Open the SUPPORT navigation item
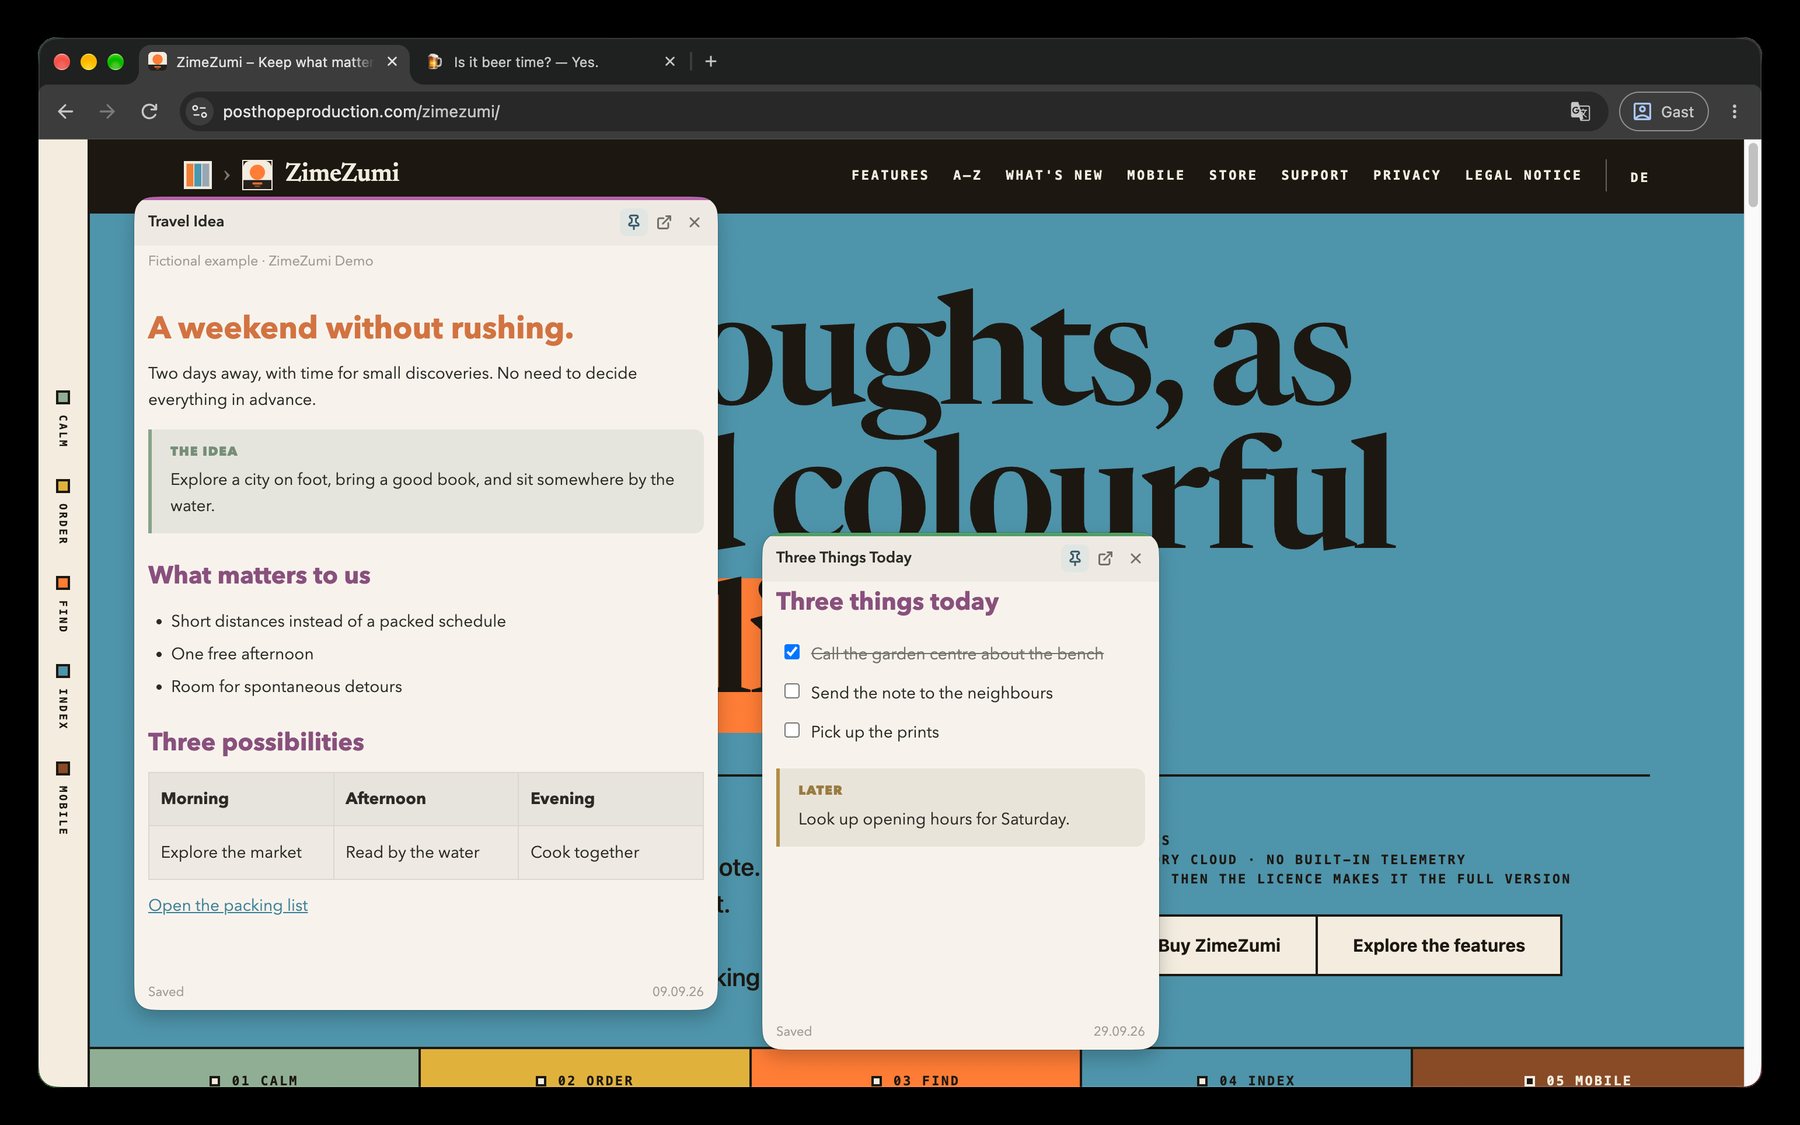The width and height of the screenshot is (1800, 1125). pos(1315,175)
